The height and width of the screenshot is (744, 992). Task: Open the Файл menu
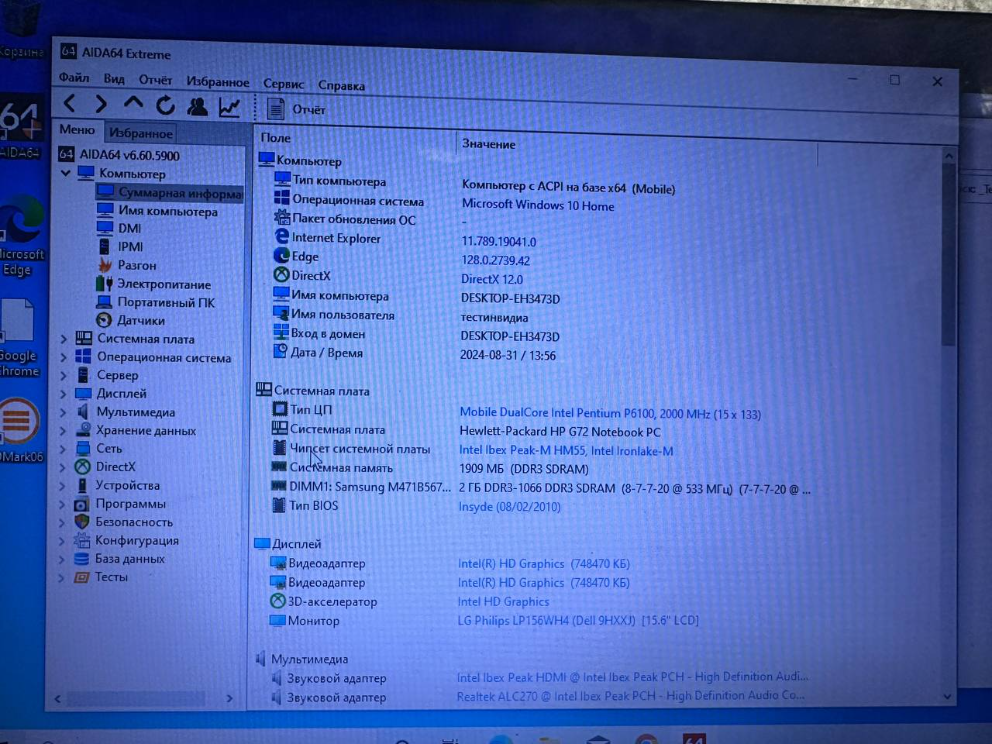74,78
